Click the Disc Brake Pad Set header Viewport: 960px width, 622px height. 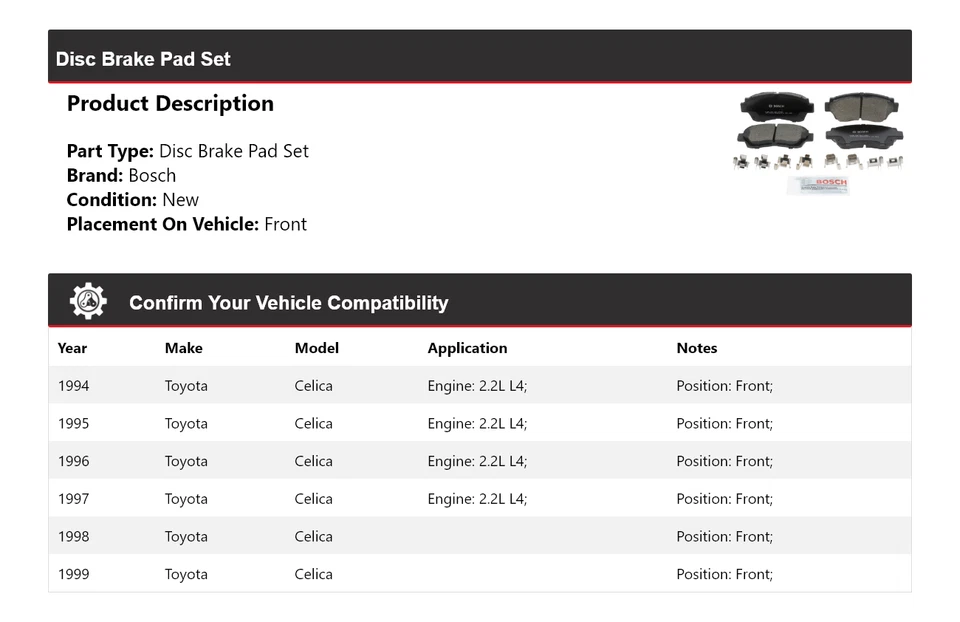(143, 59)
